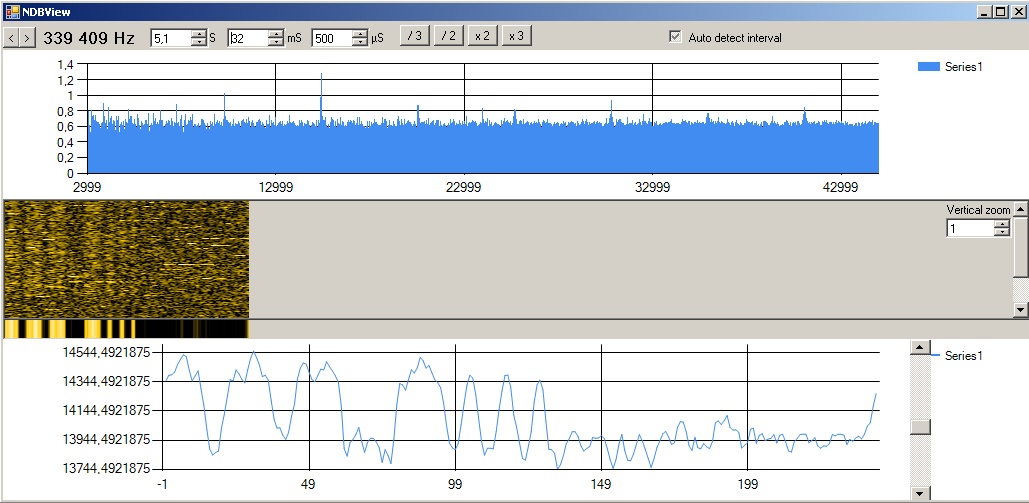Increase the microseconds value with up arrow
Screen dimensions: 1029x503
[360, 34]
